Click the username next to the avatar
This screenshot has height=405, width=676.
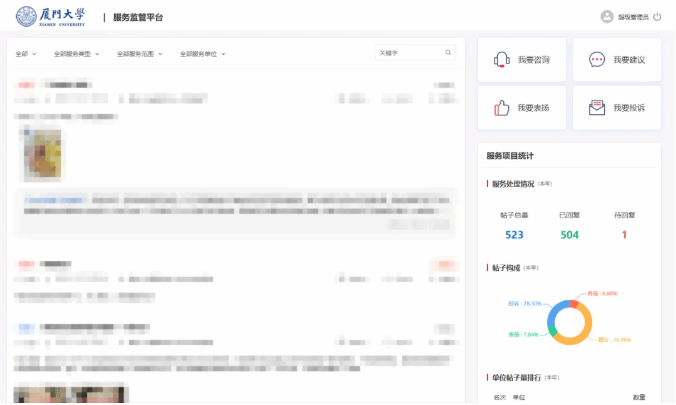pos(633,17)
